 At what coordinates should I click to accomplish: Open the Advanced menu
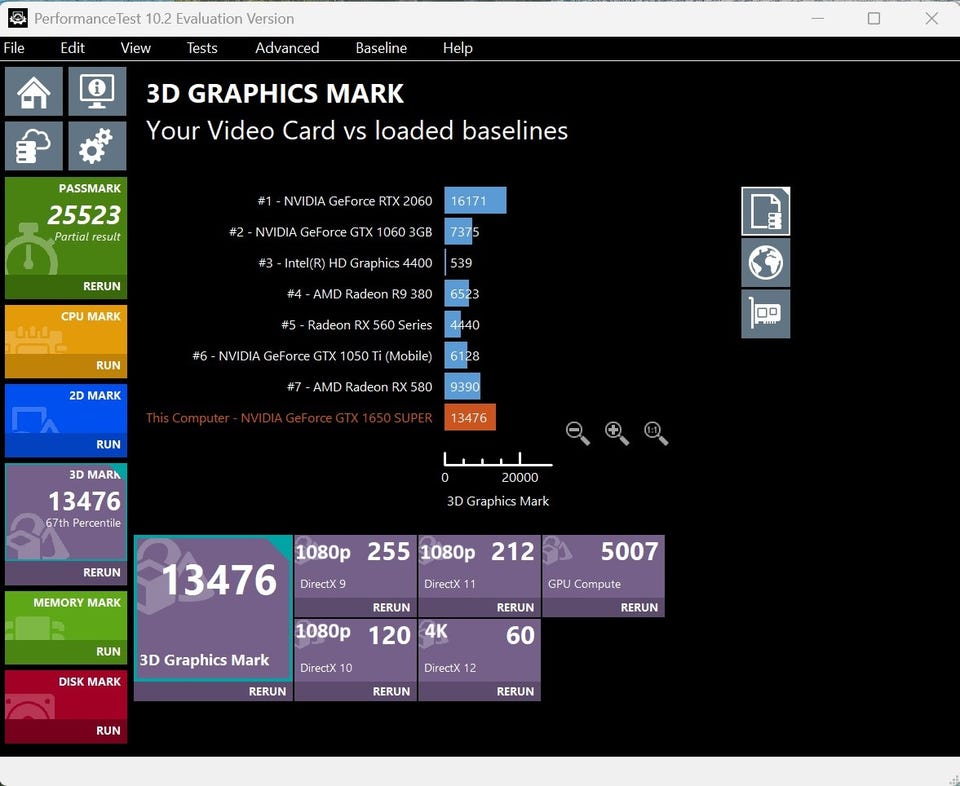coord(287,48)
